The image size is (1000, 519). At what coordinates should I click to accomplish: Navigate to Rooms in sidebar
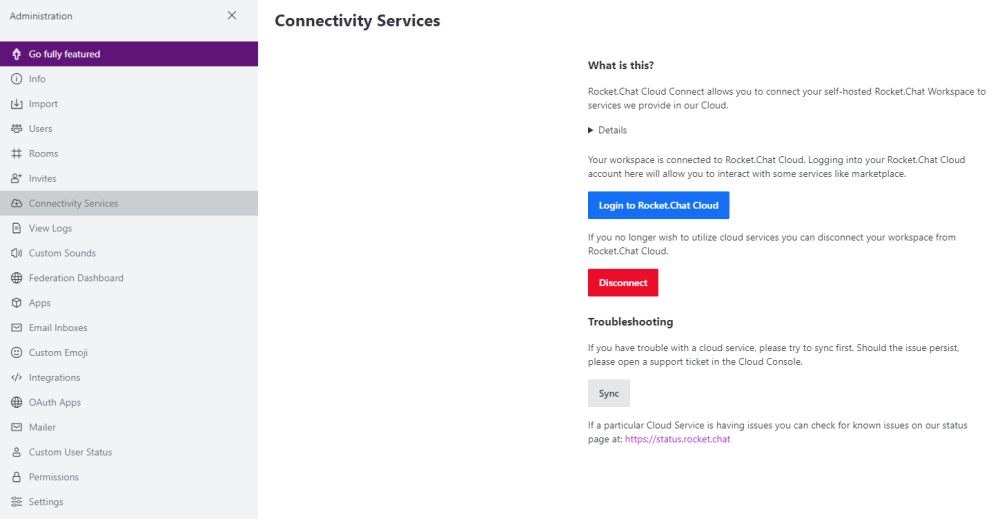coord(129,154)
